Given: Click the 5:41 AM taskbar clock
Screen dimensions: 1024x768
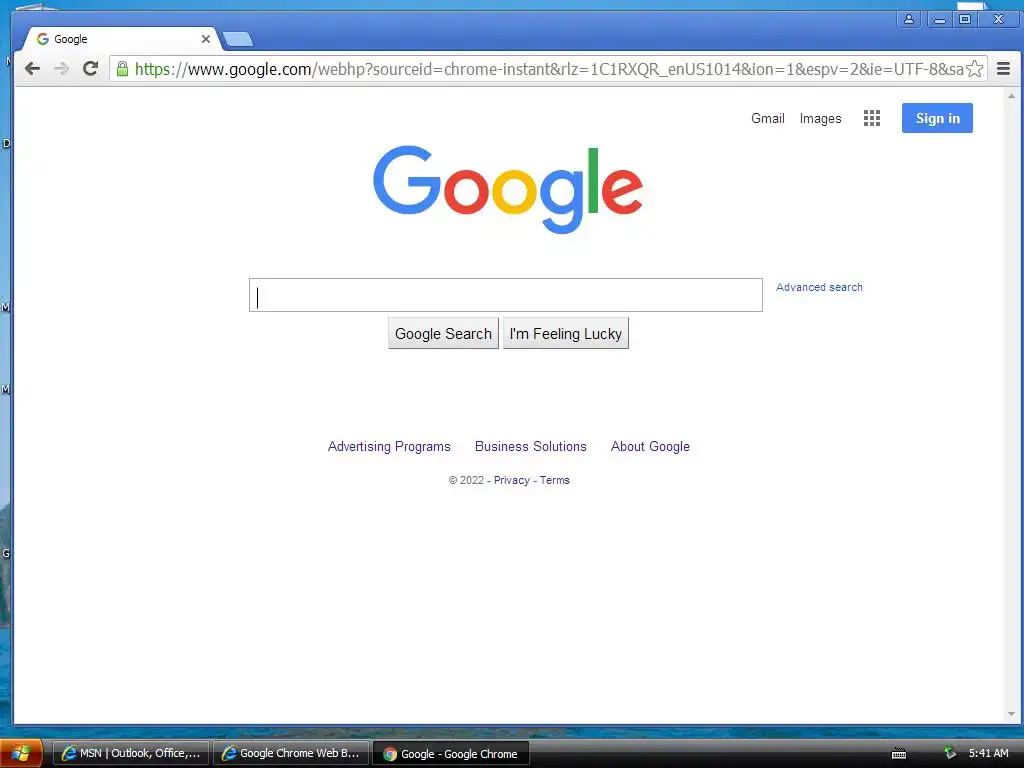Looking at the screenshot, I should point(989,754).
